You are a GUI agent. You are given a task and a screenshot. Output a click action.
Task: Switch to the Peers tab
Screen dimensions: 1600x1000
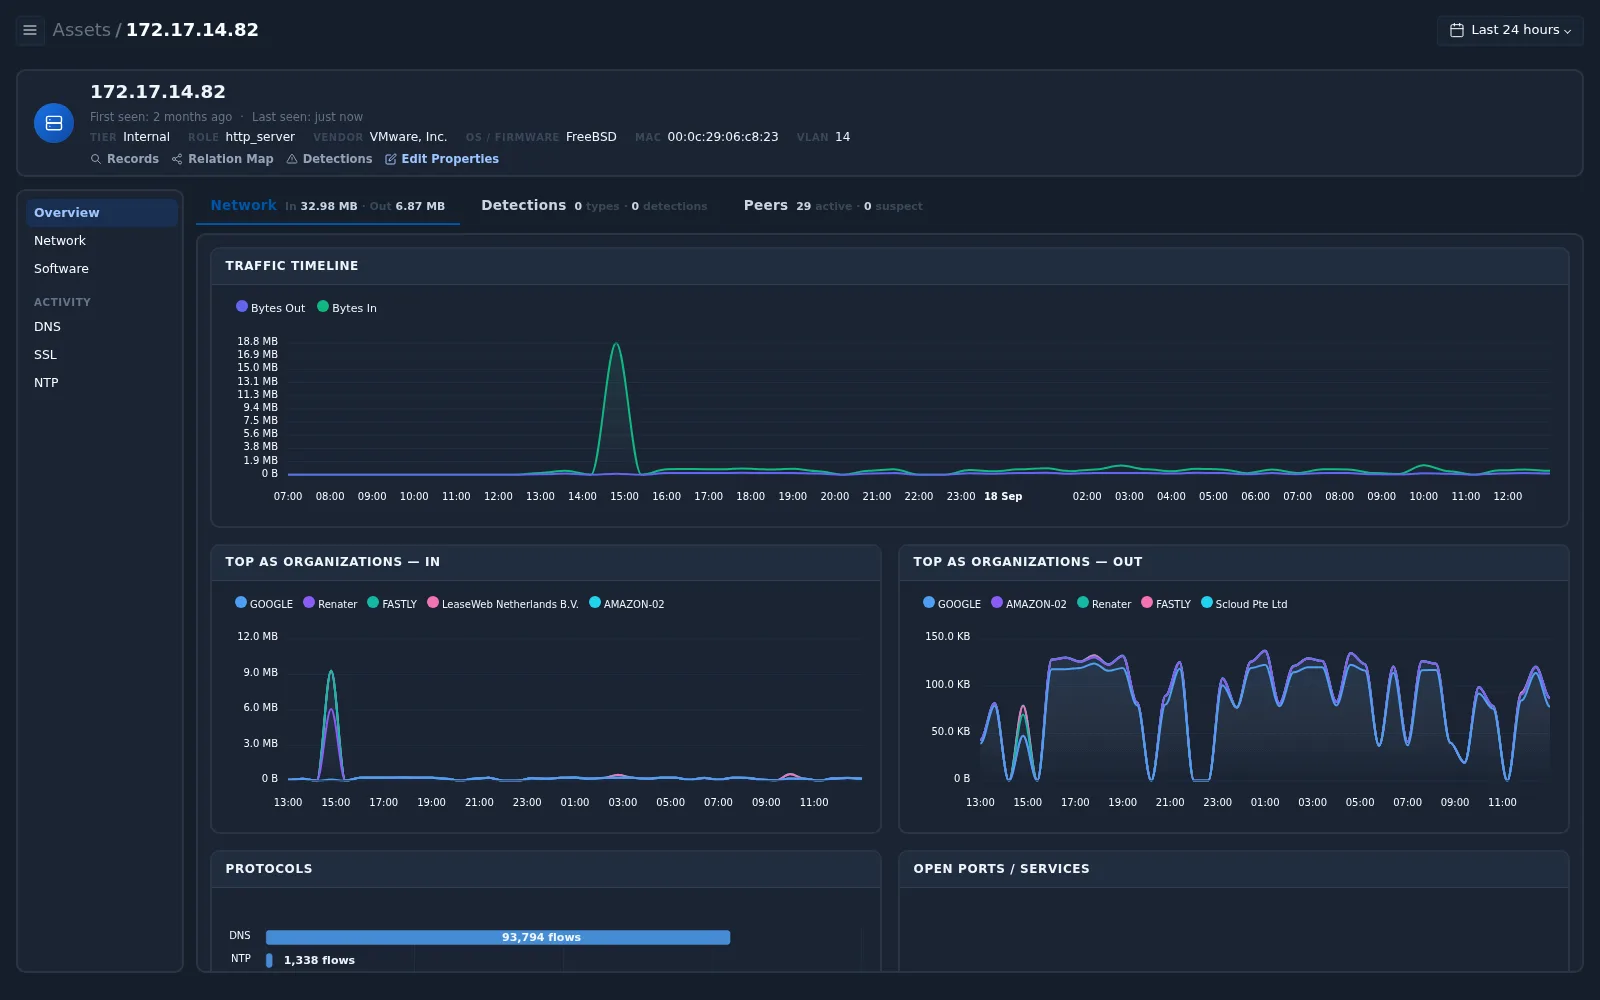tap(833, 206)
